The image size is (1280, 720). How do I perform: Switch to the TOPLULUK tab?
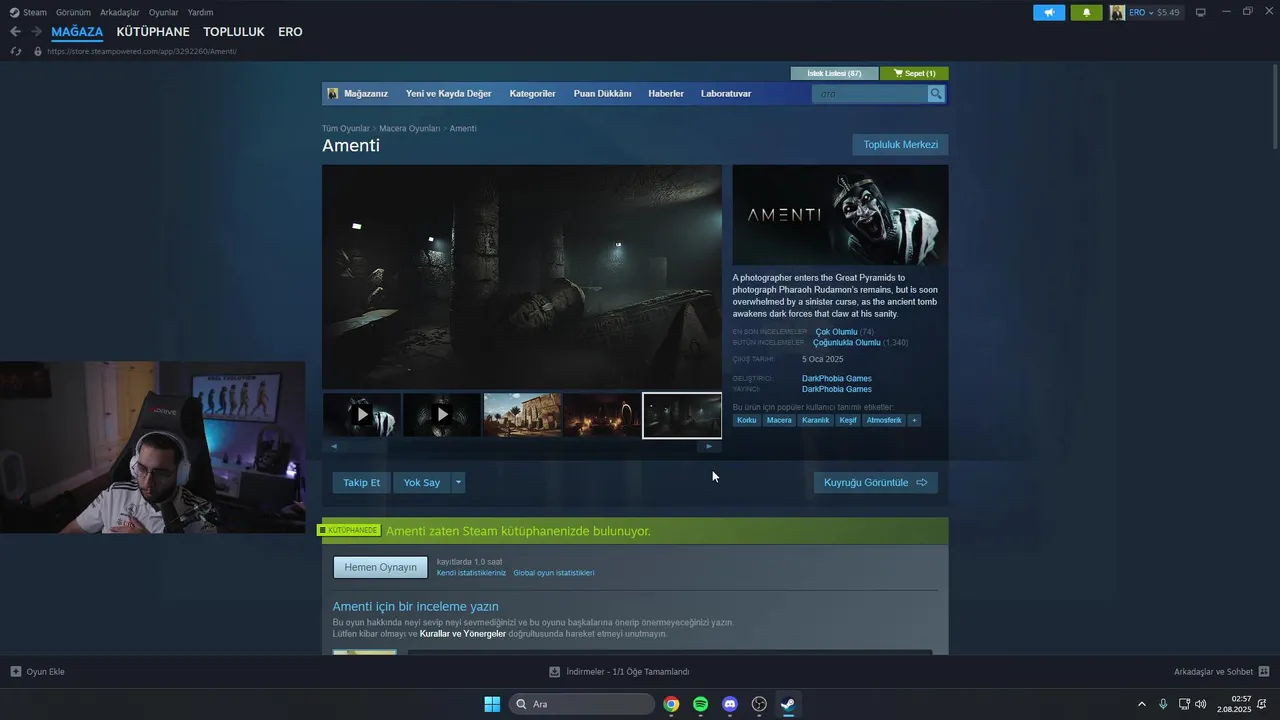[234, 32]
